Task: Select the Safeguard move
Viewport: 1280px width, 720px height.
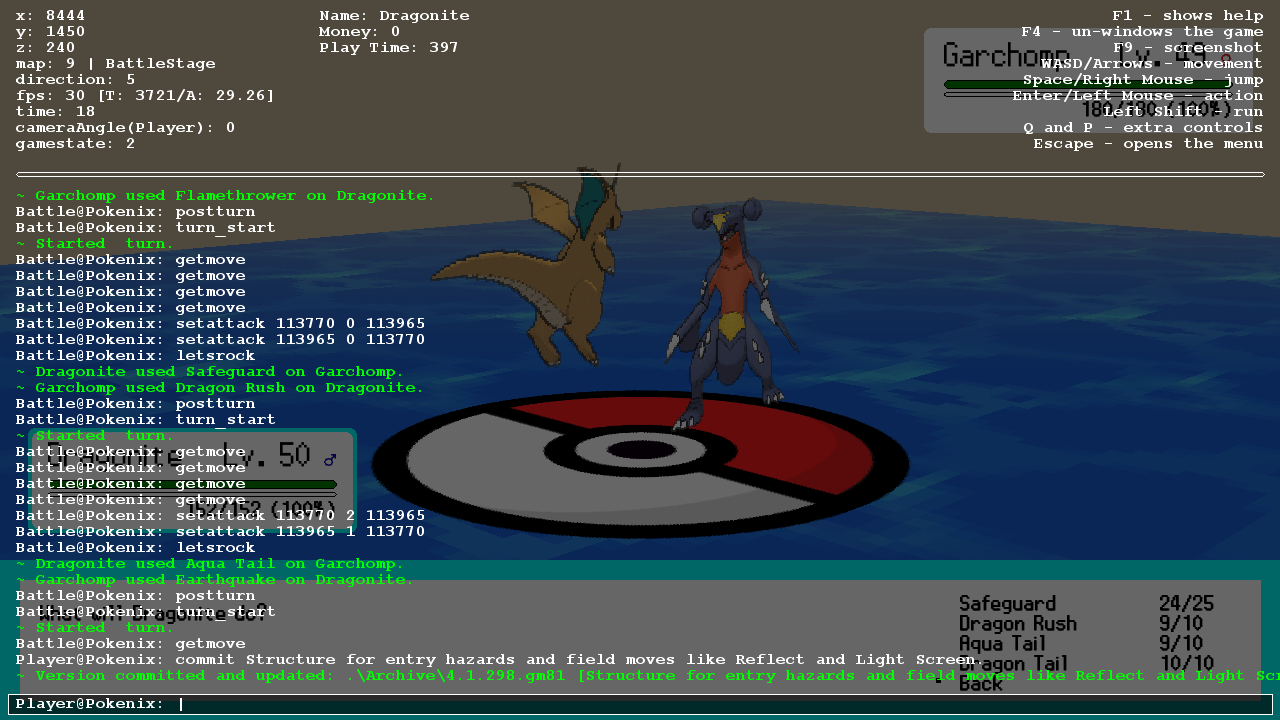Action: pos(1007,603)
